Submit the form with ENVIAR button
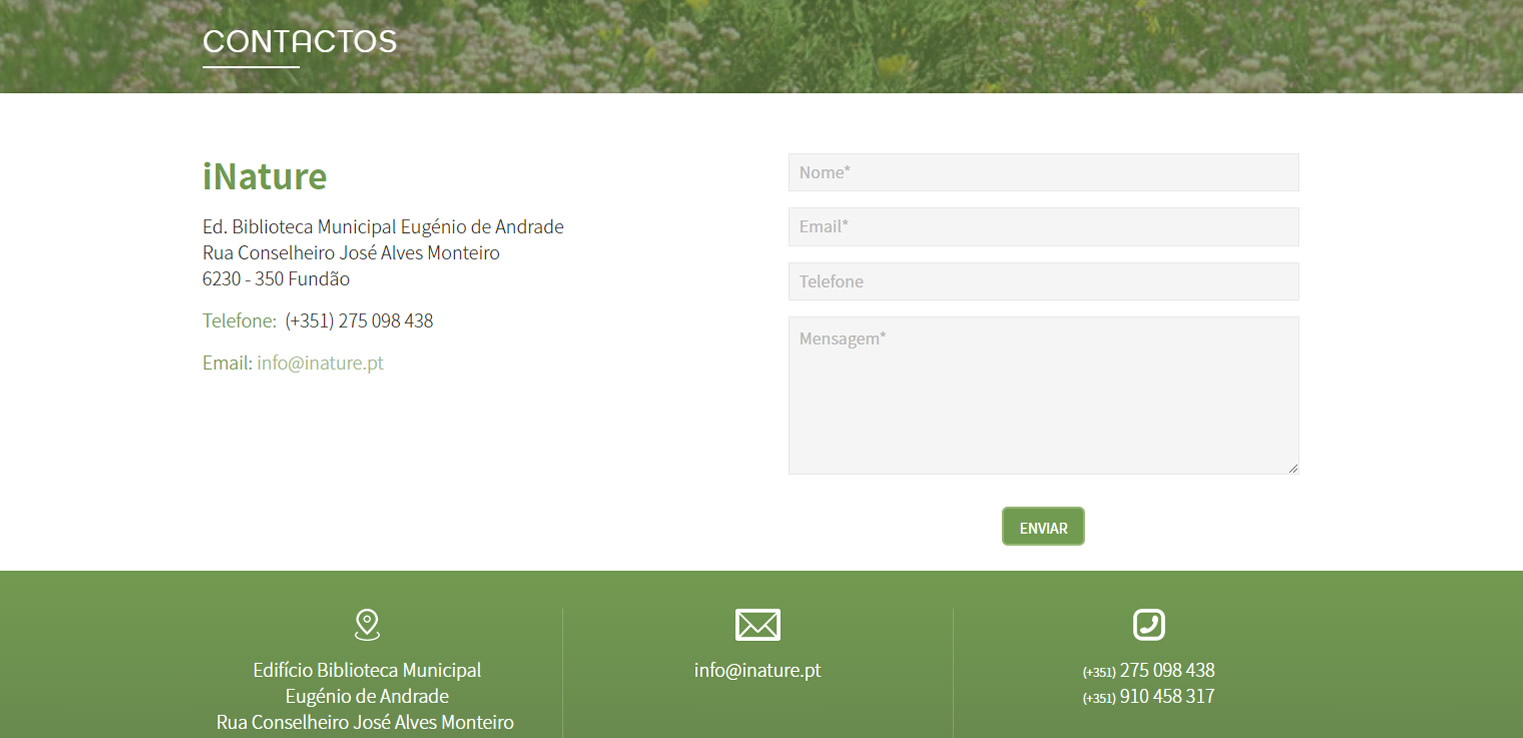This screenshot has height=738, width=1523. point(1043,527)
